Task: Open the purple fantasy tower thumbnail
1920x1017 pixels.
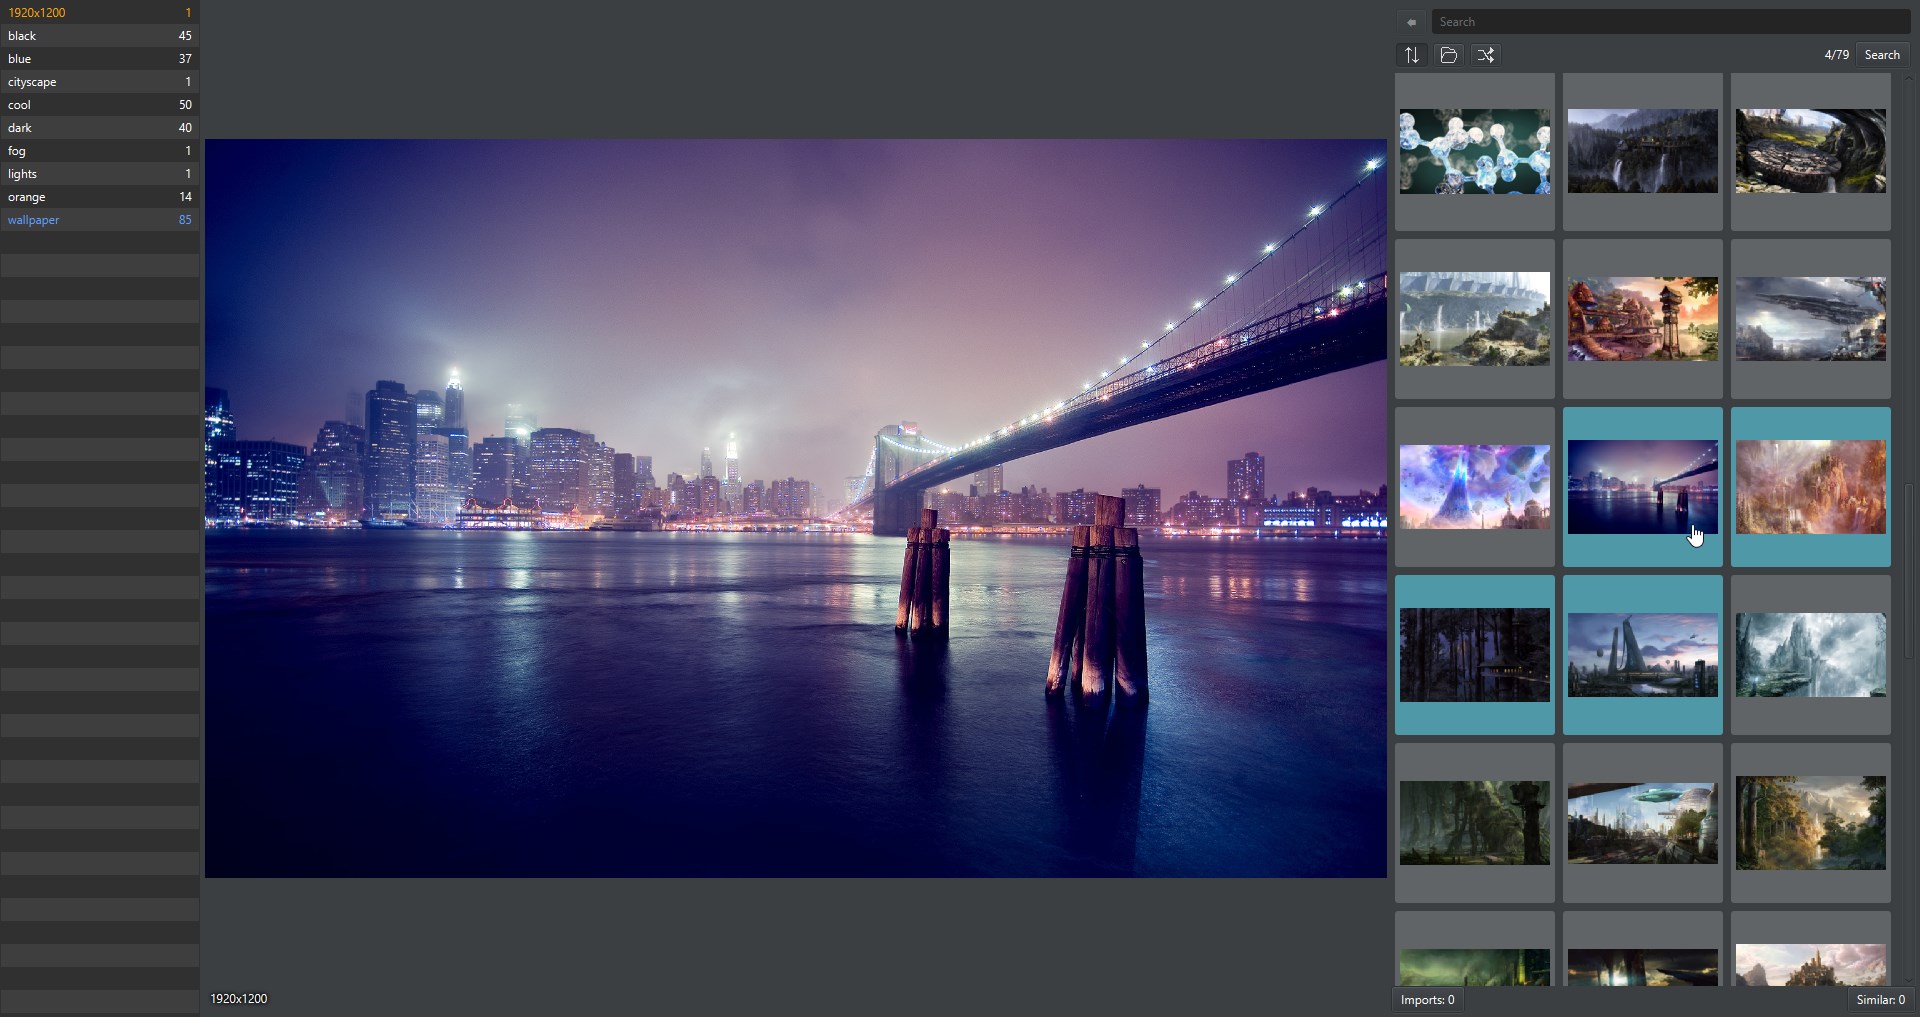Action: pos(1475,487)
